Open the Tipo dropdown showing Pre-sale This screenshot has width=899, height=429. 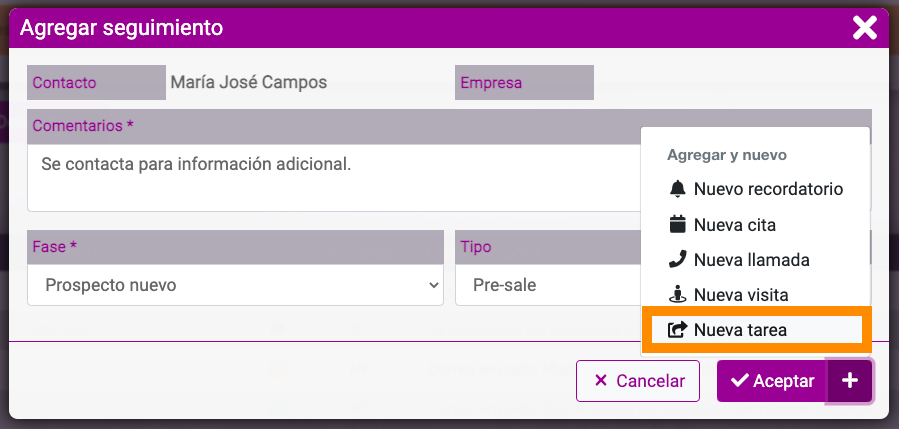[x=548, y=285]
